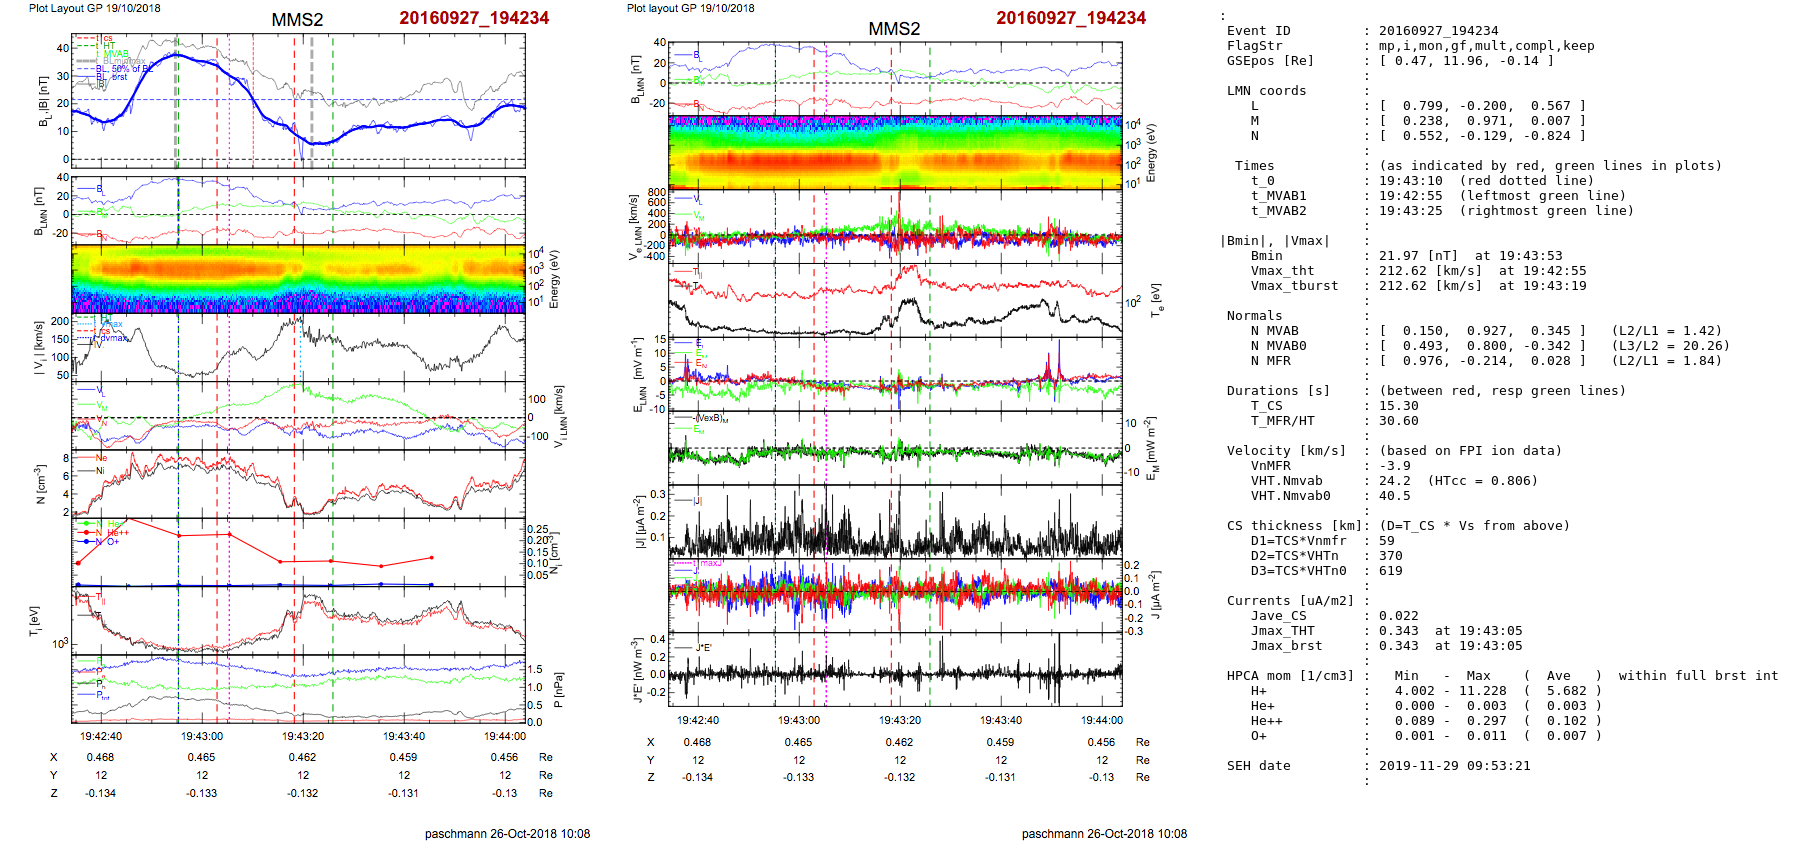The height and width of the screenshot is (841, 1804).
Task: Select the D1=TCS*Vnmfr value 59
Action: point(1386,541)
